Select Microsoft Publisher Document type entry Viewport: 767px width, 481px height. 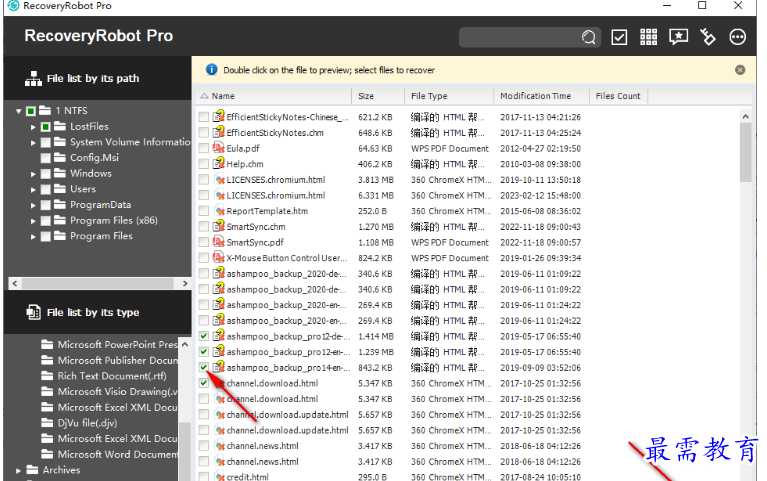[117, 360]
